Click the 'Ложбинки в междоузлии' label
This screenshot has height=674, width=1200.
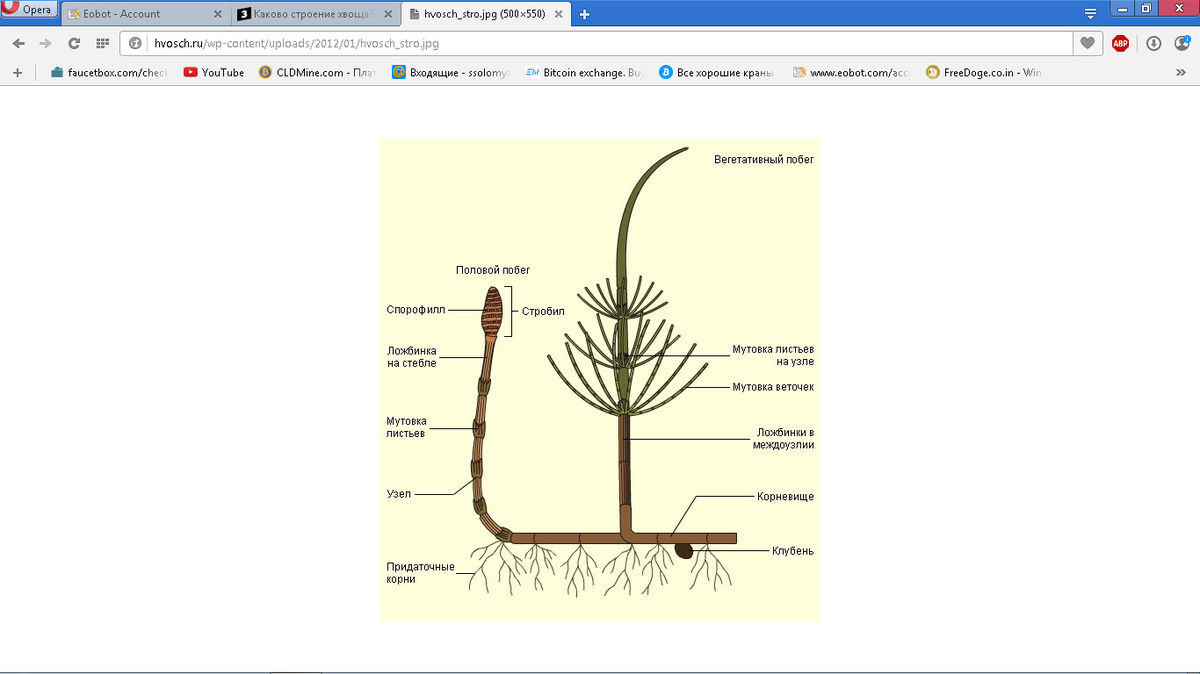click(x=784, y=439)
